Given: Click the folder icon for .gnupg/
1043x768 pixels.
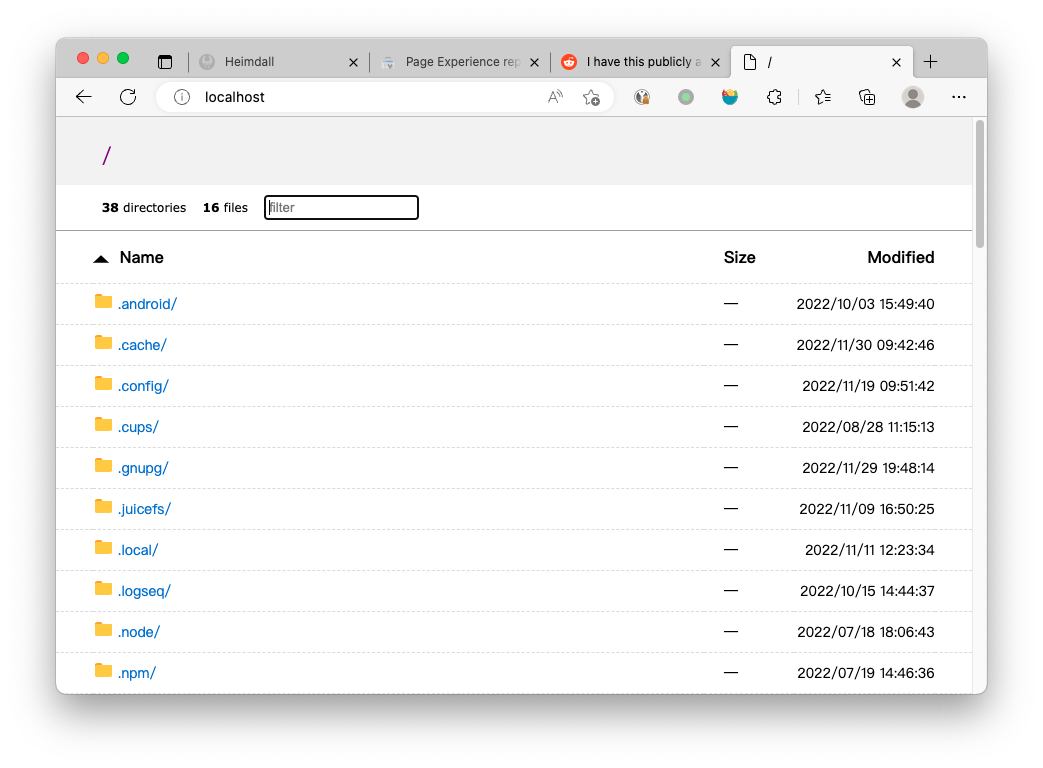Looking at the screenshot, I should 103,466.
